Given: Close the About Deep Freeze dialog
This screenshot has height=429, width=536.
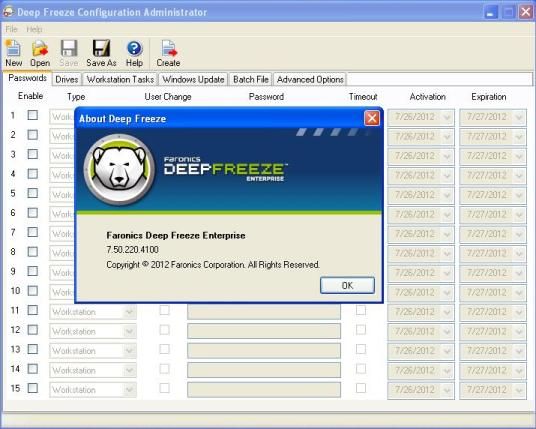Looking at the screenshot, I should point(372,119).
